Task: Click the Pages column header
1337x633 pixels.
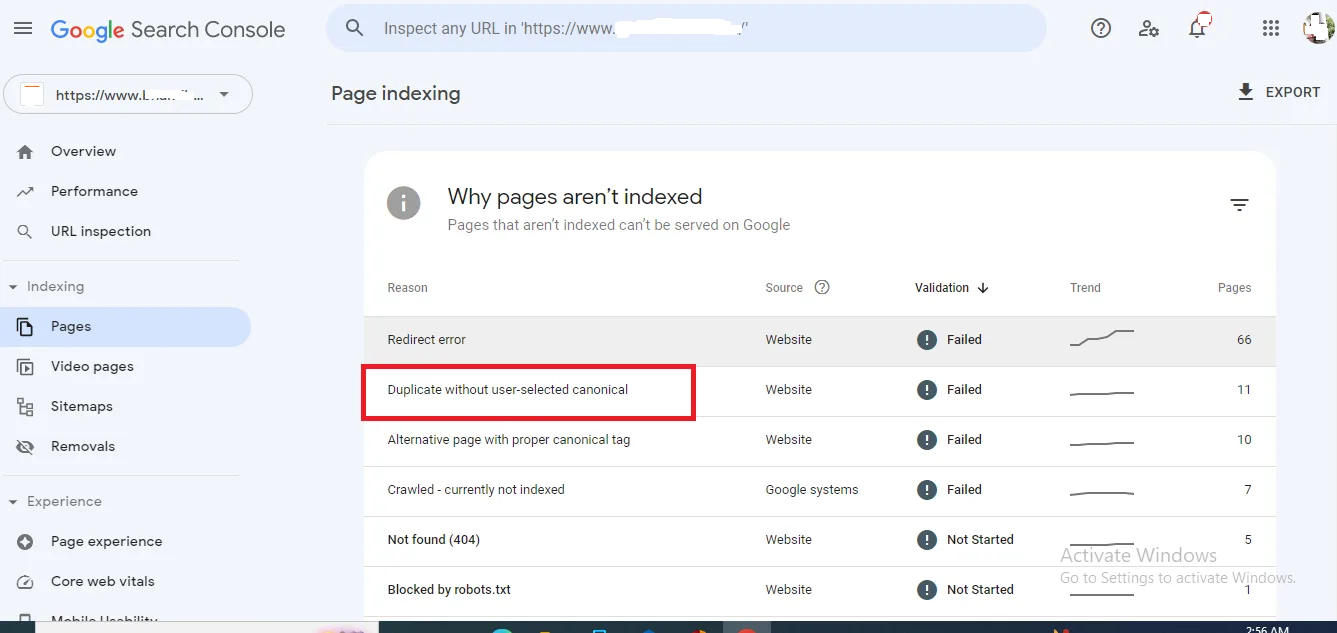Action: (1234, 288)
